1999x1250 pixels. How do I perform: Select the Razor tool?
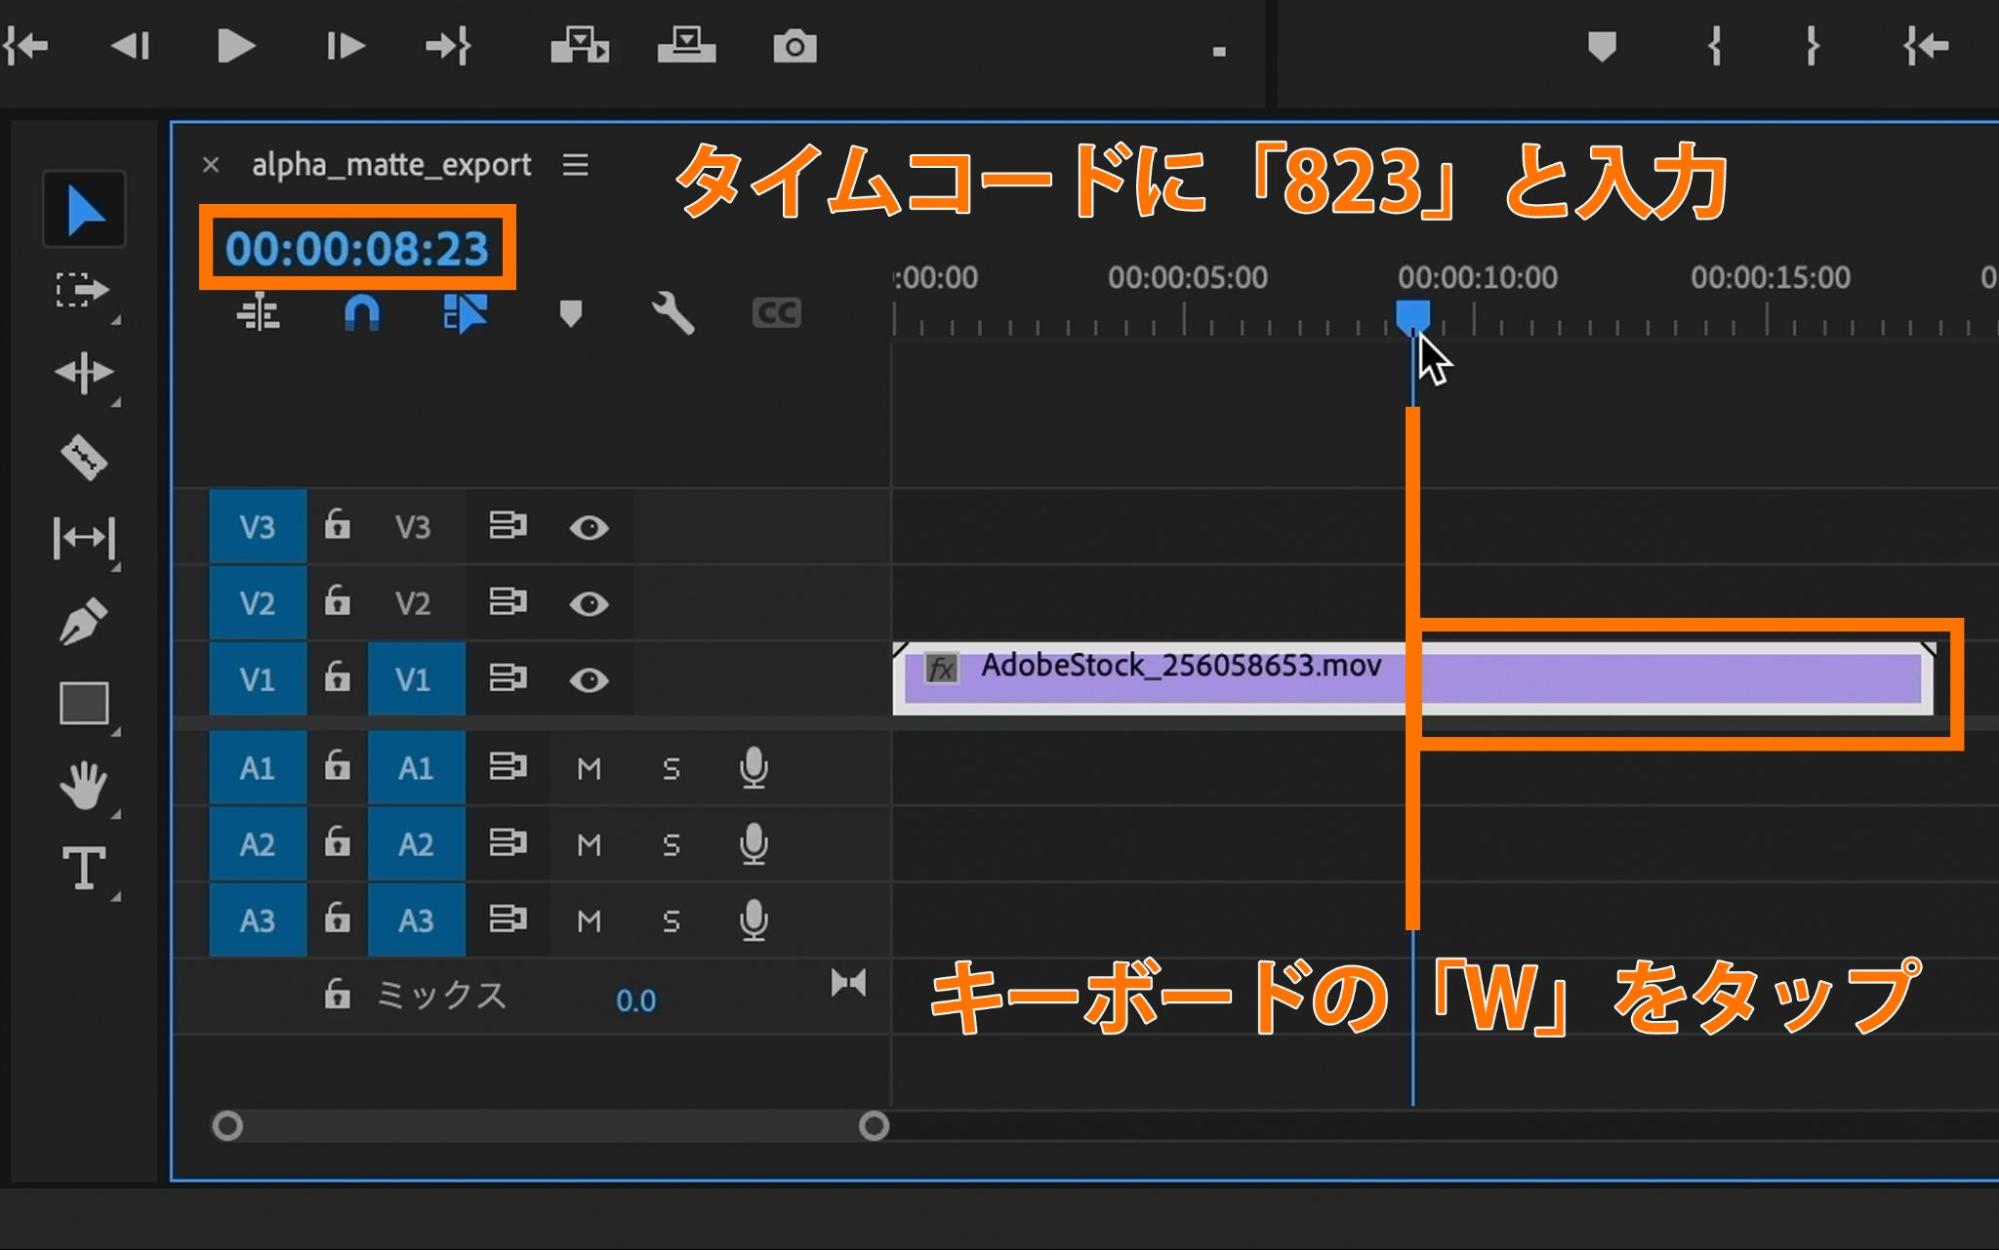pos(84,458)
